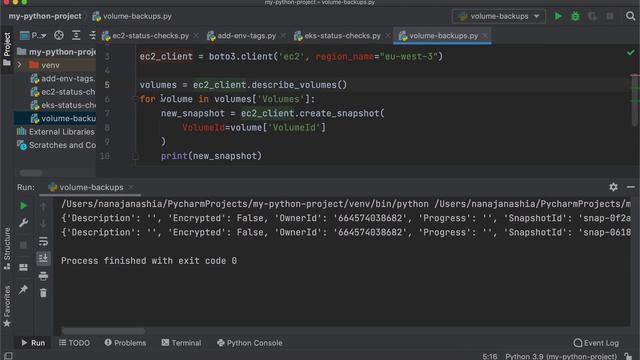
Task: Switch to eks-status-checks.py tab
Action: click(x=342, y=36)
